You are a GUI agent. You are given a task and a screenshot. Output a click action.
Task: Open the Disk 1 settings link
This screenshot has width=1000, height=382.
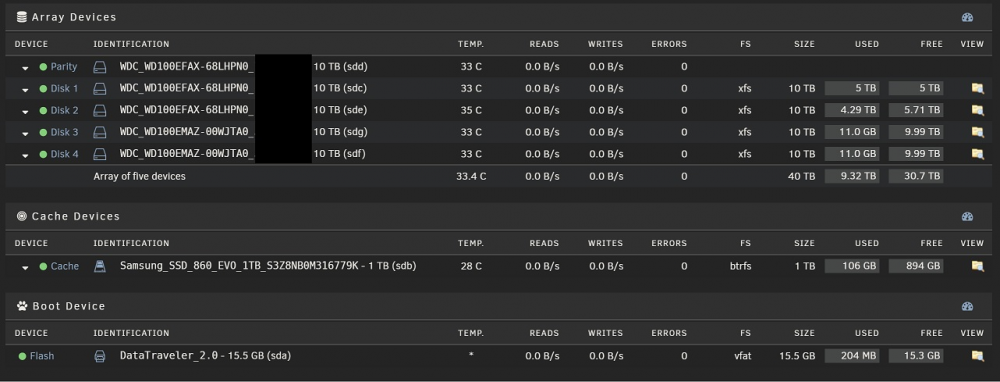(64, 89)
